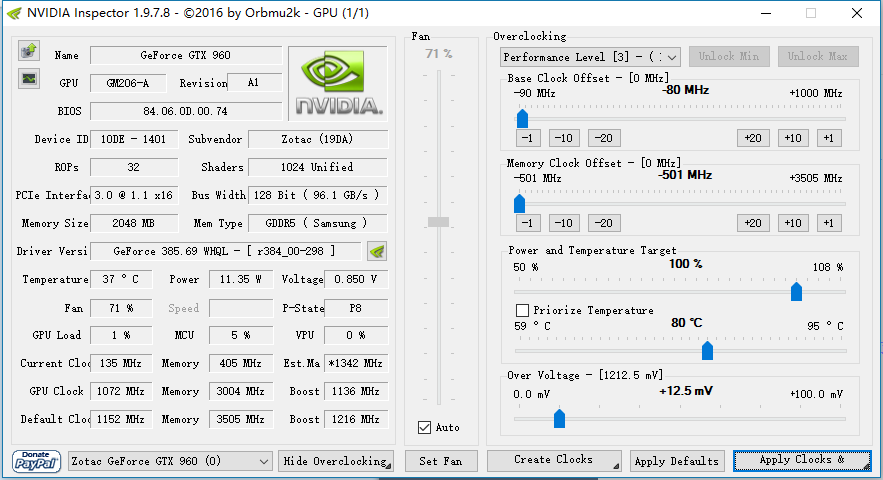The height and width of the screenshot is (480, 883).
Task: Click Base Clock Offset -1 button
Action: (x=528, y=138)
